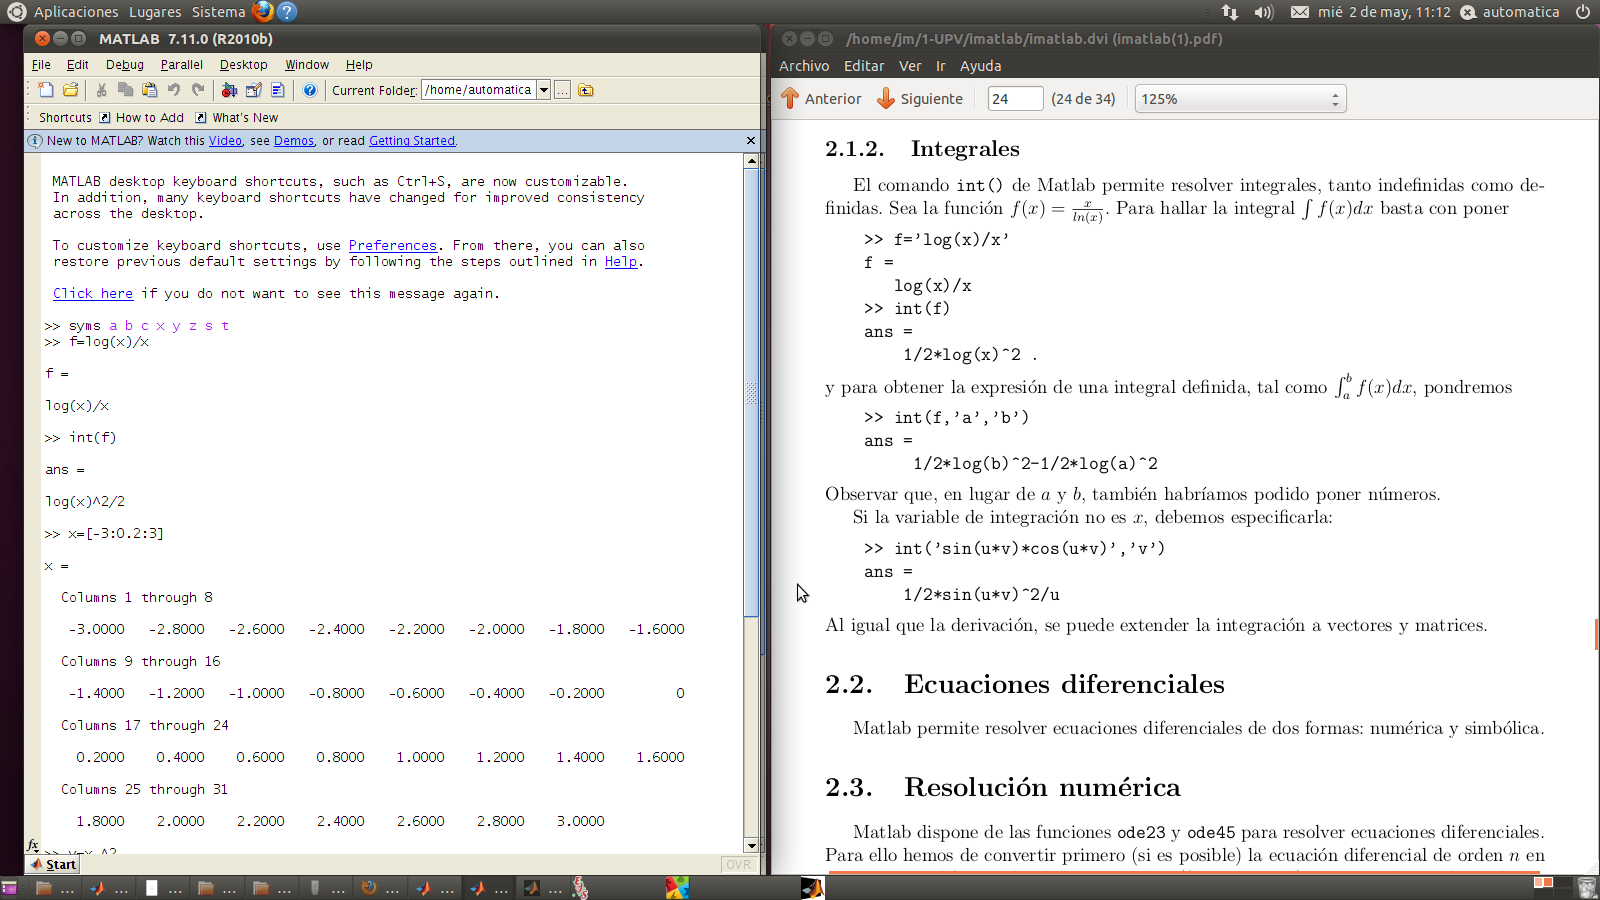
Task: Click the page number field showing 24
Action: click(x=1014, y=98)
